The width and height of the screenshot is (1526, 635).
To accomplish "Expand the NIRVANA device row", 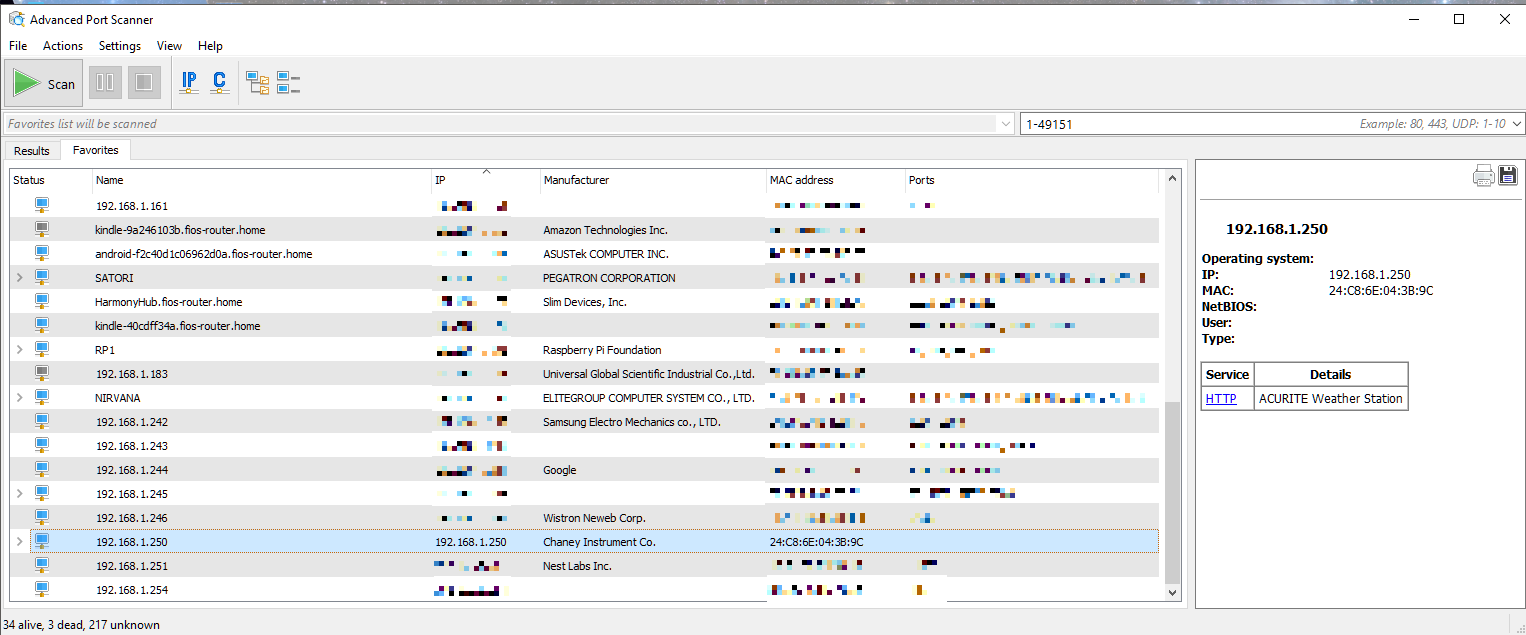I will [x=18, y=397].
